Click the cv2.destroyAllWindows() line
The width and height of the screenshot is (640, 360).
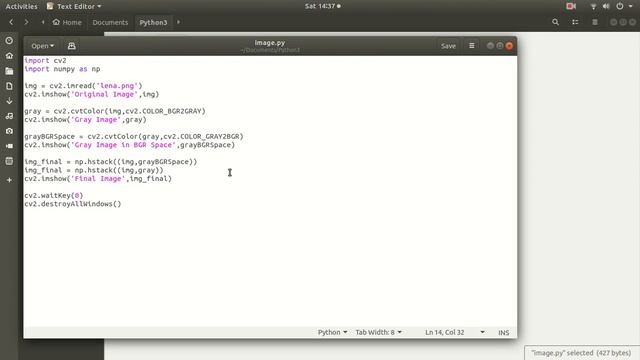(73, 204)
